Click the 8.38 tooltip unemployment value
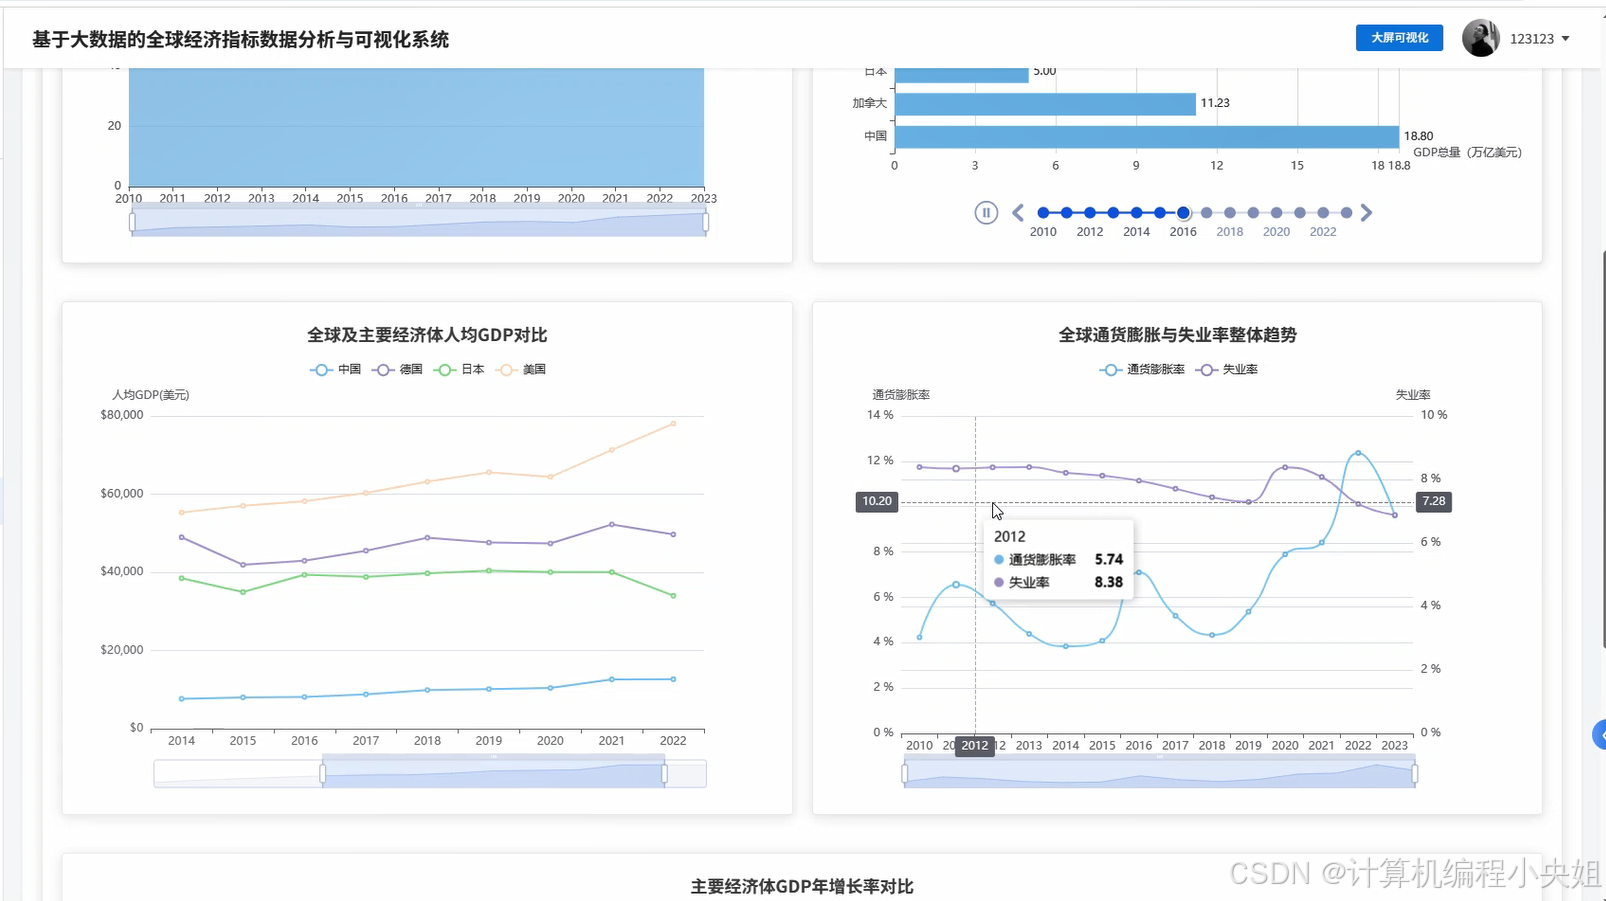 coord(1109,582)
